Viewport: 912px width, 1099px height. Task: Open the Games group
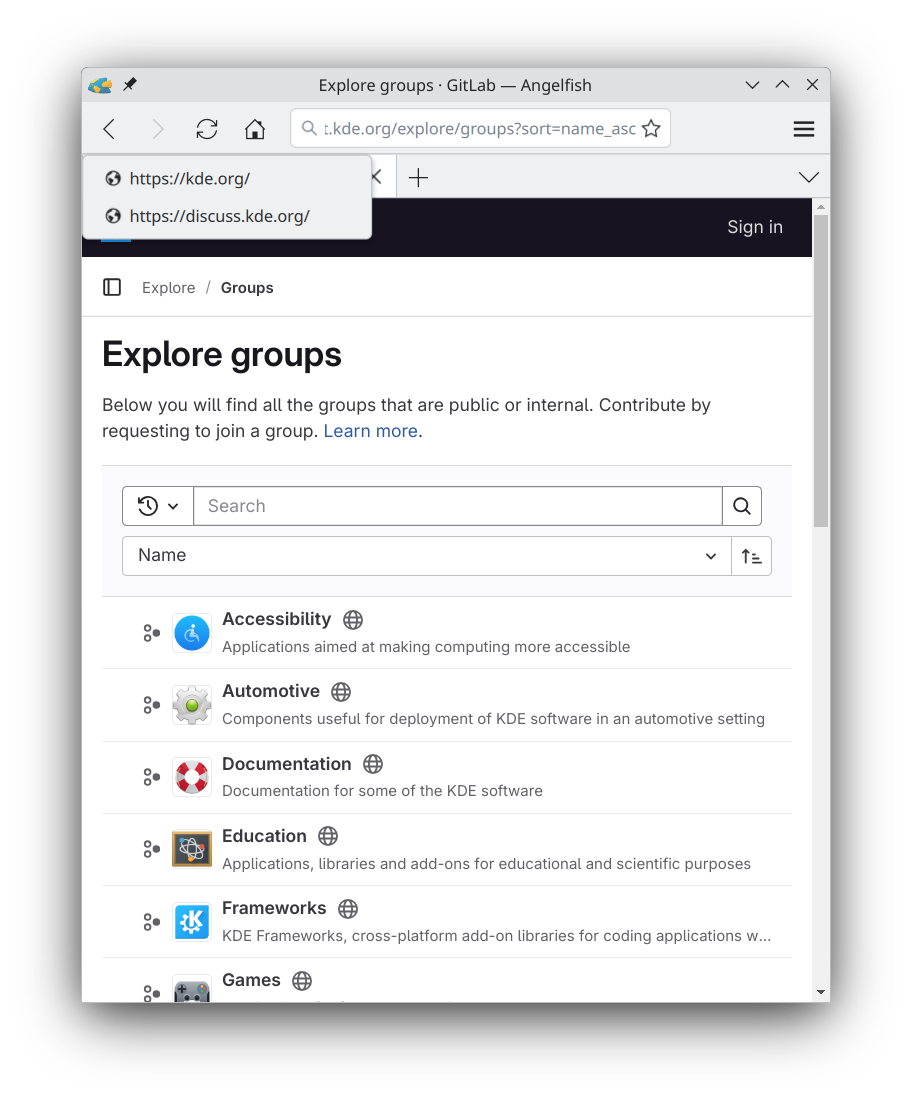pyautogui.click(x=251, y=981)
